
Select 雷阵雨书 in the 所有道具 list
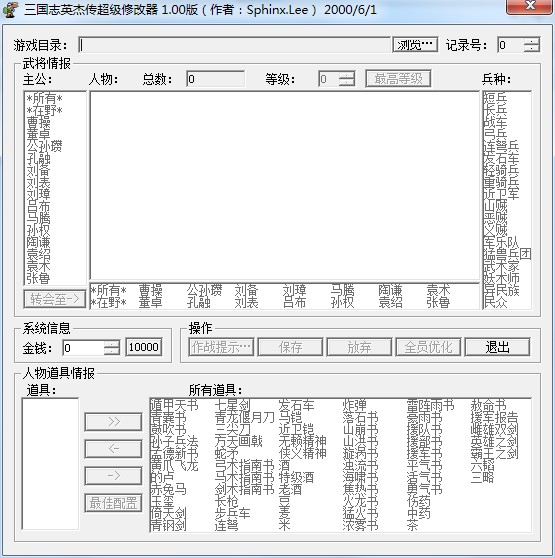430,405
